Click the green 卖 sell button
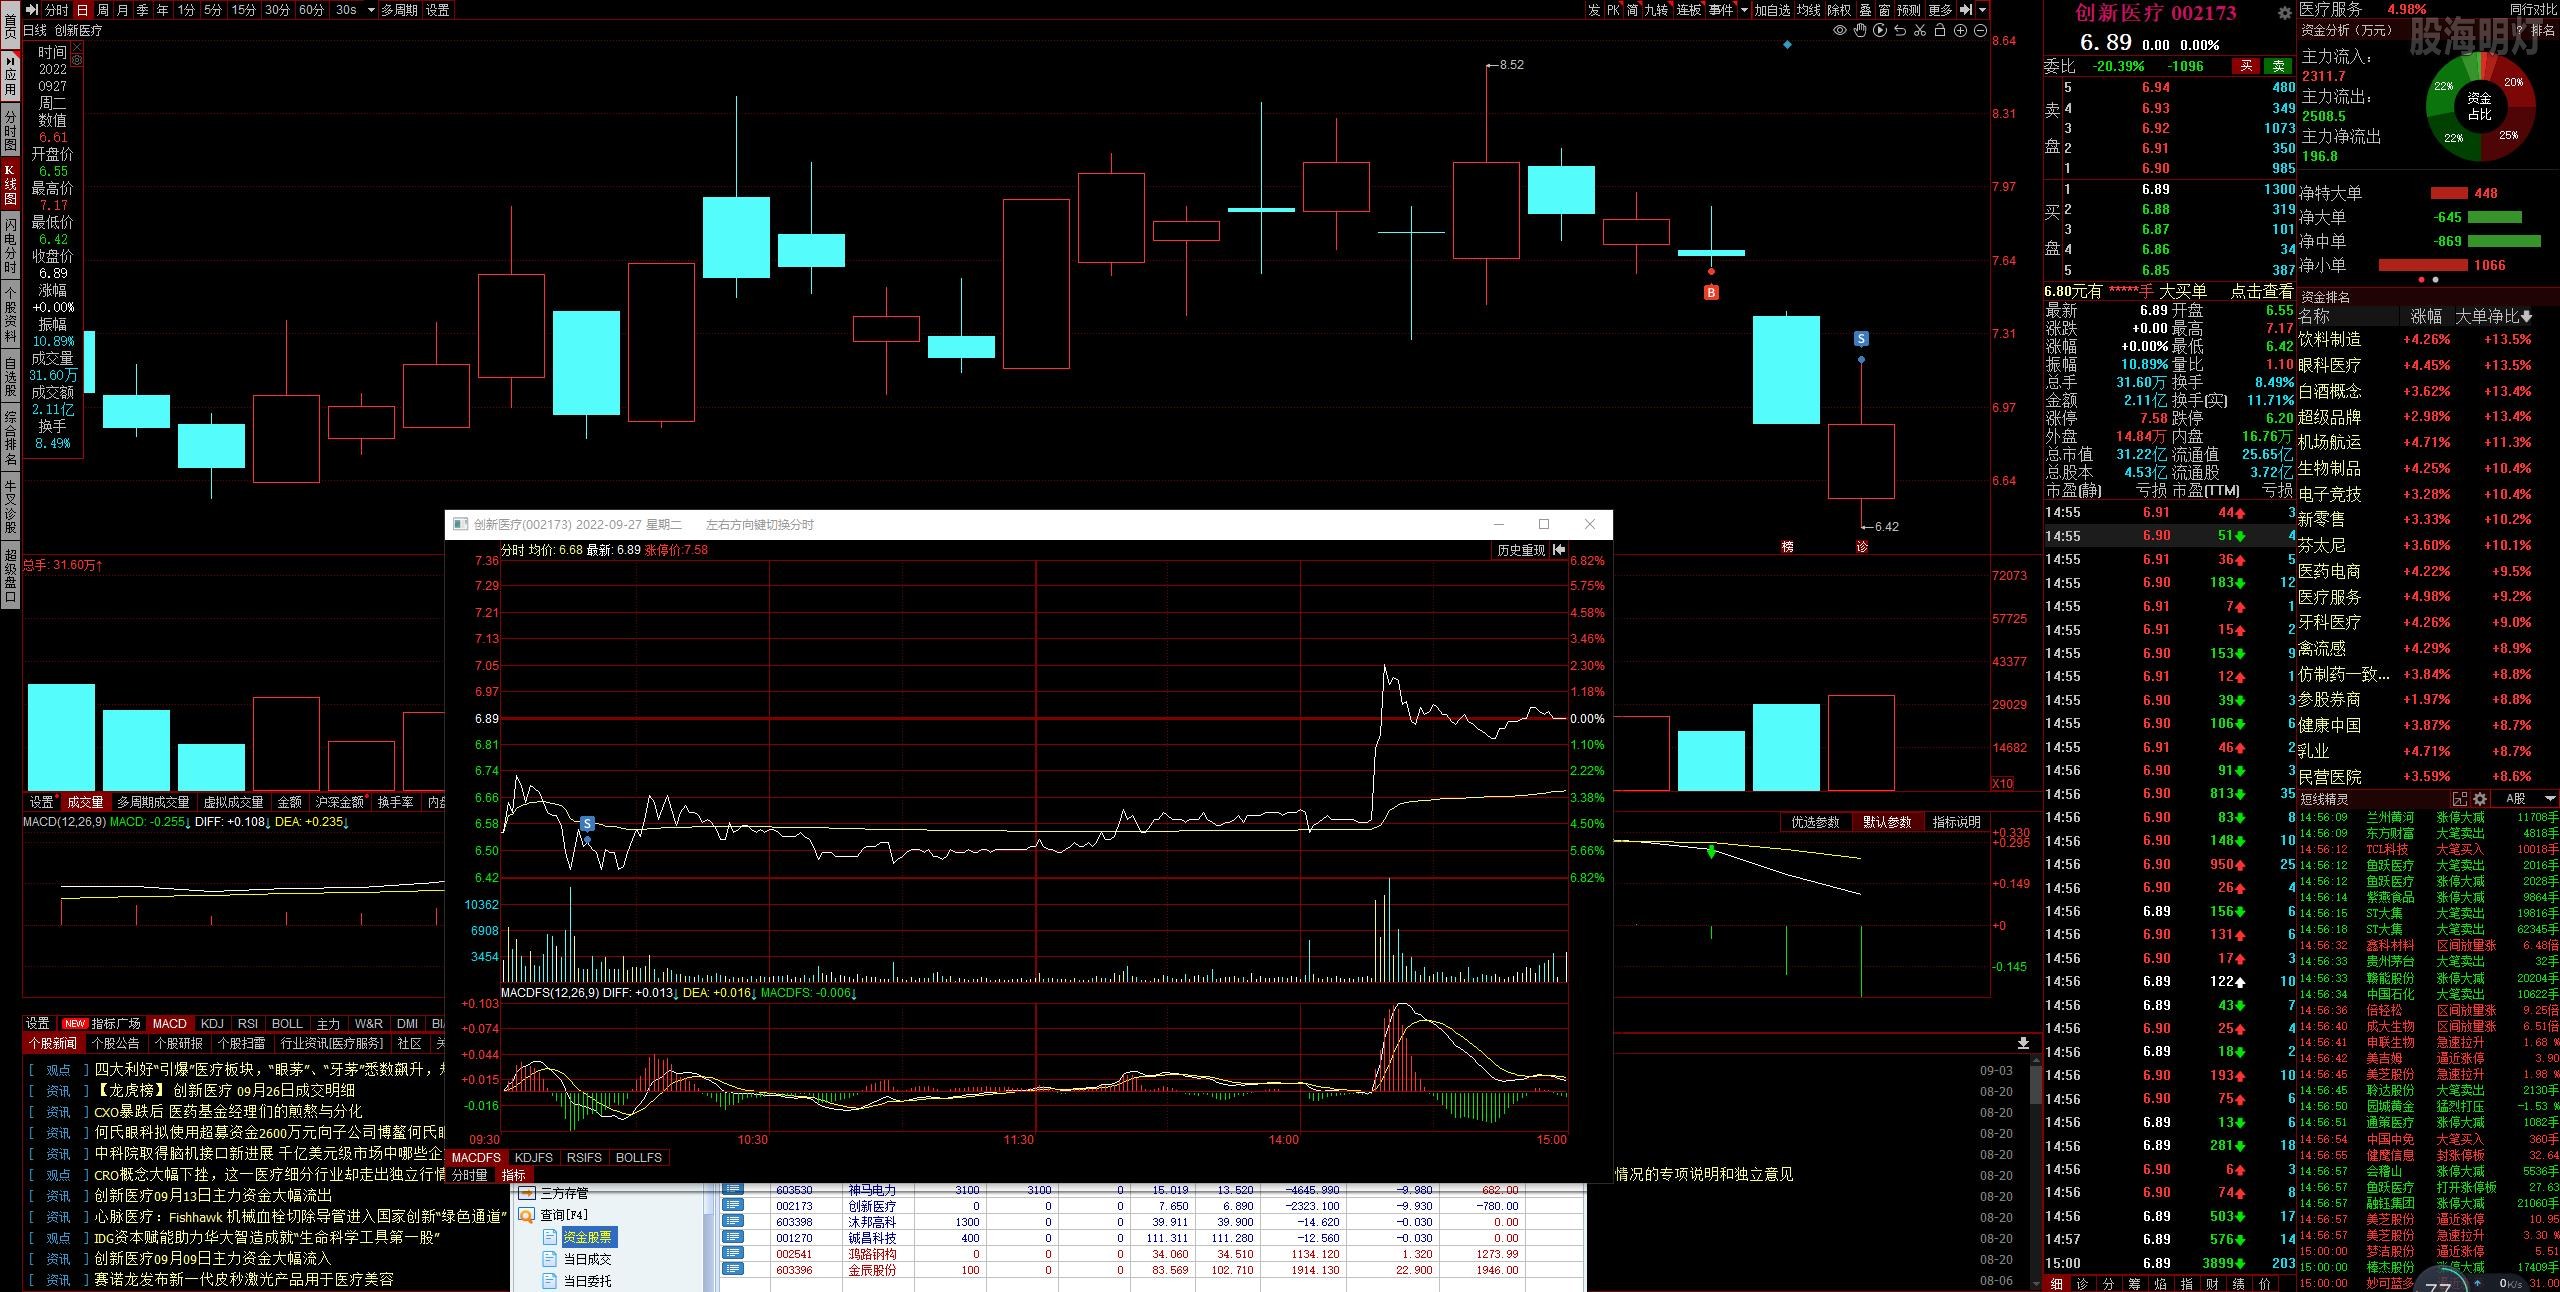 click(2278, 66)
